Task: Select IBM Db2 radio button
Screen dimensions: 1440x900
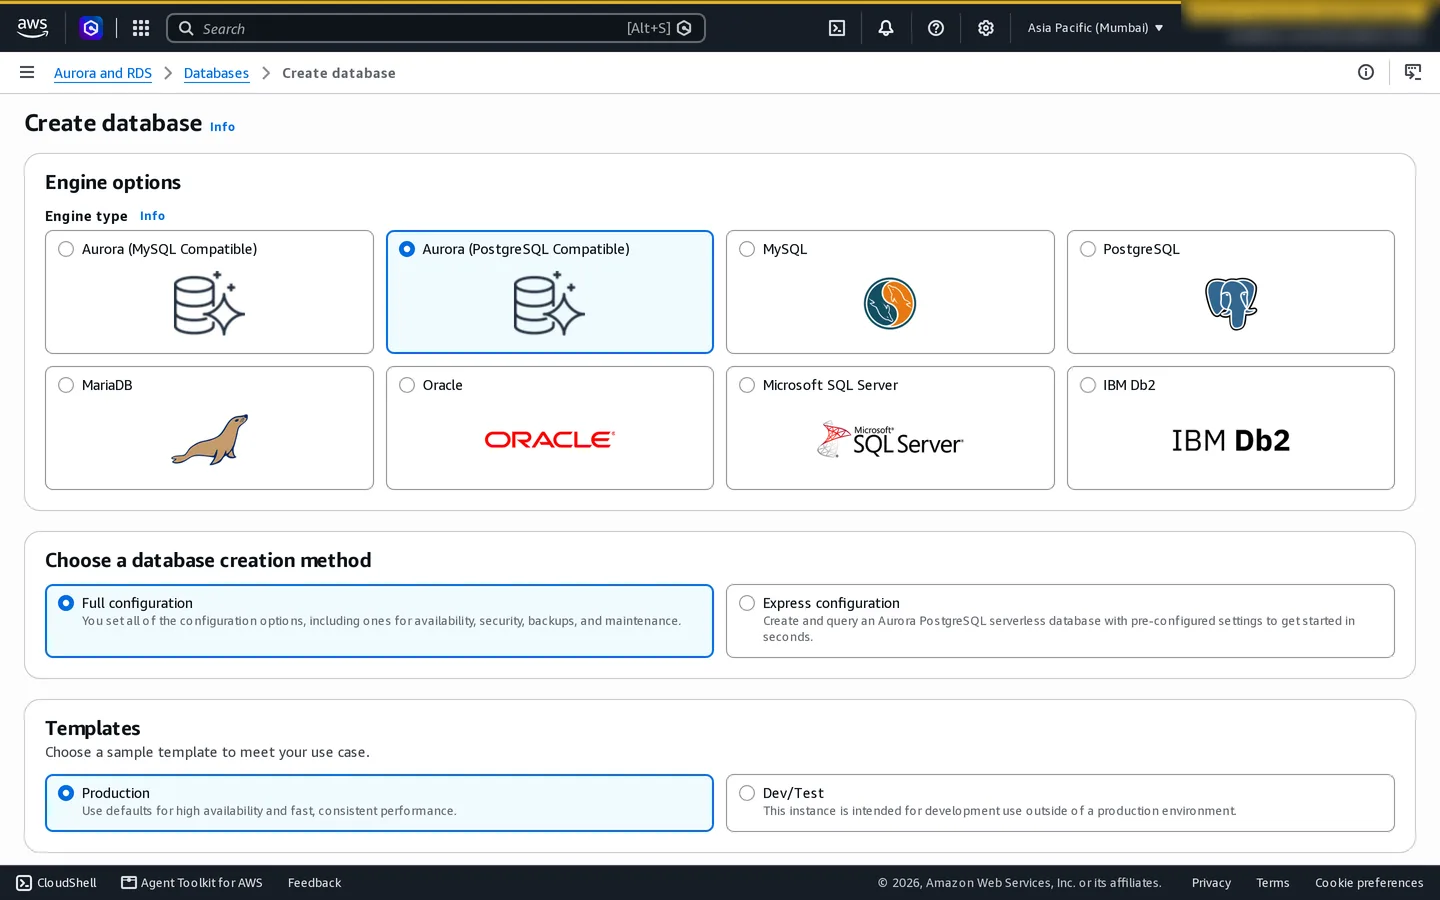Action: [x=1088, y=385]
